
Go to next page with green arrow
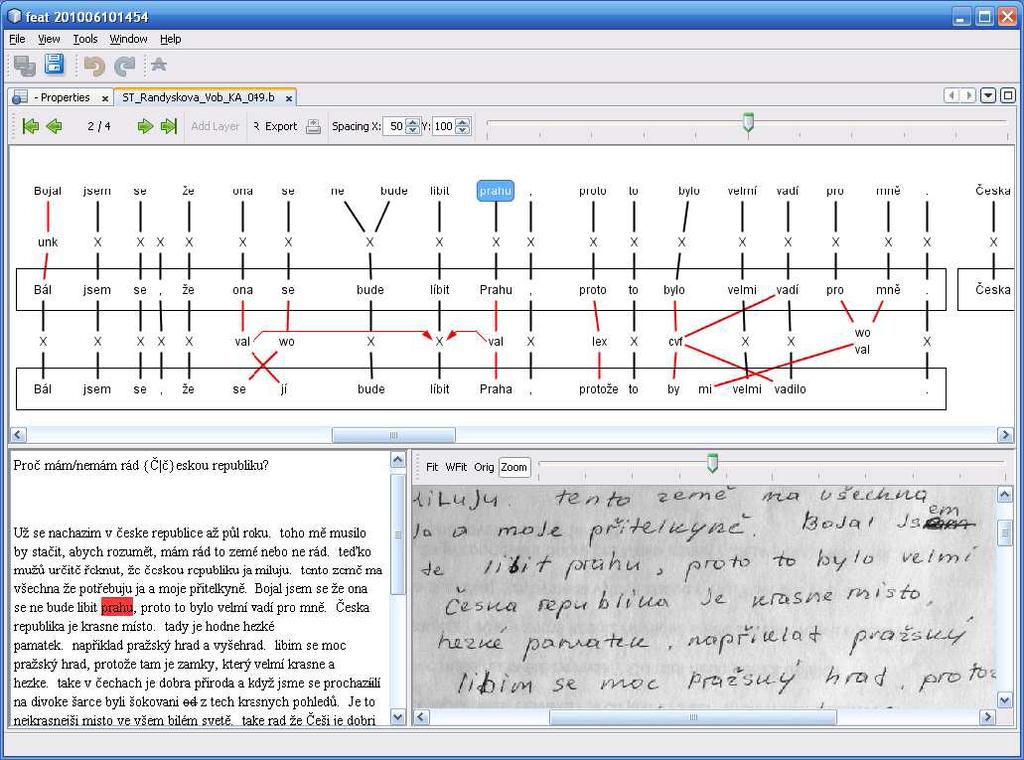click(145, 126)
